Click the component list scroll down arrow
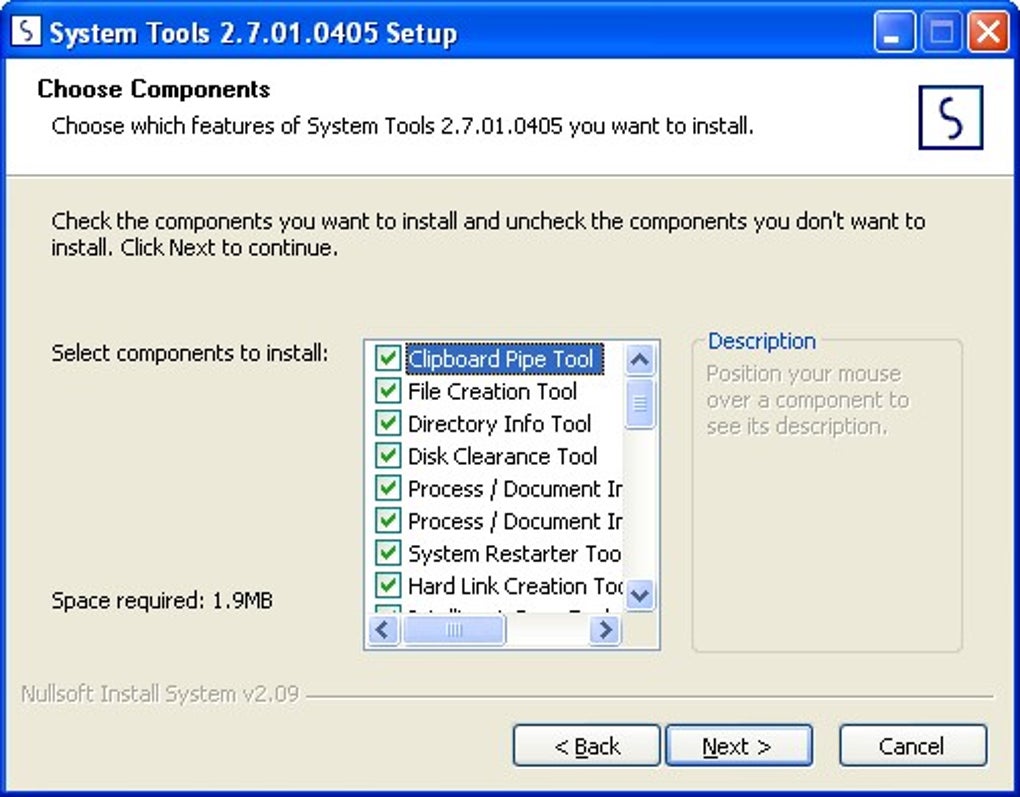Viewport: 1020px width, 797px height. tap(640, 594)
